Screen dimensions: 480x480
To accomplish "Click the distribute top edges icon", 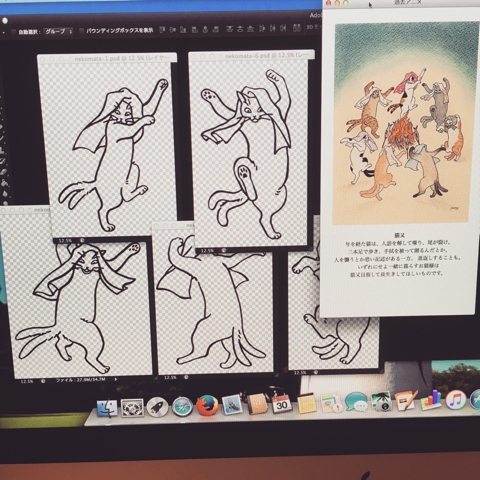I will (229, 29).
